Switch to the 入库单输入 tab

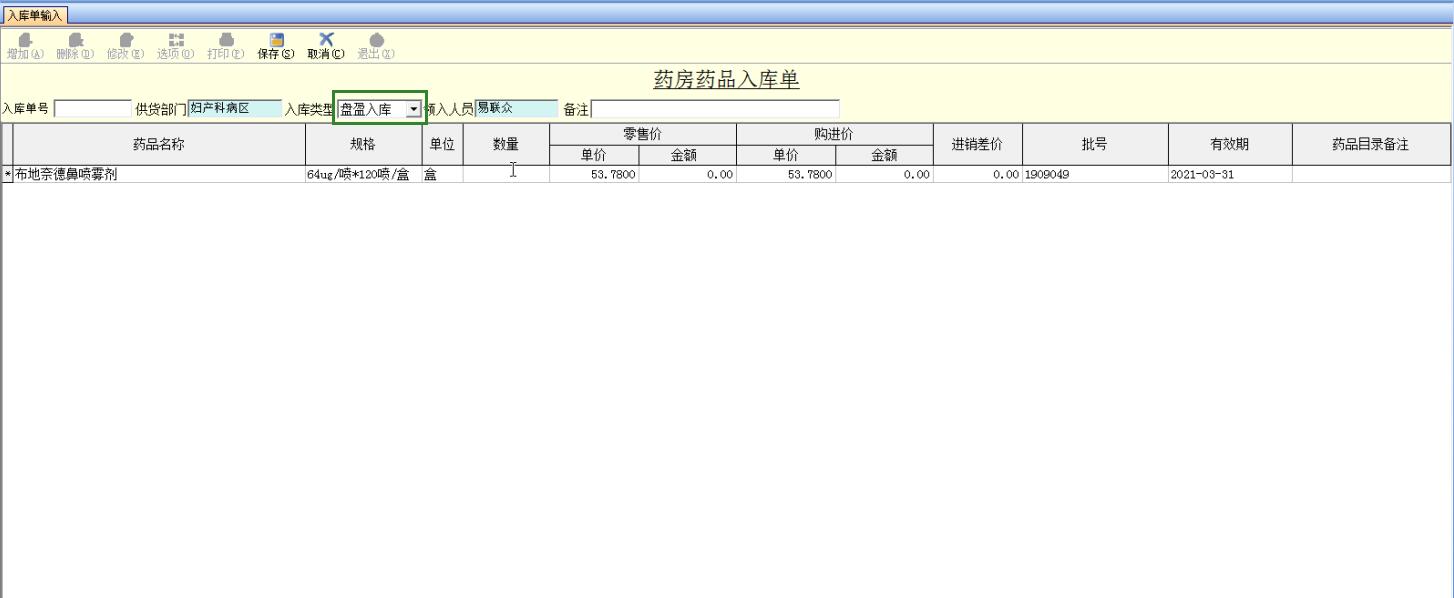(35, 15)
